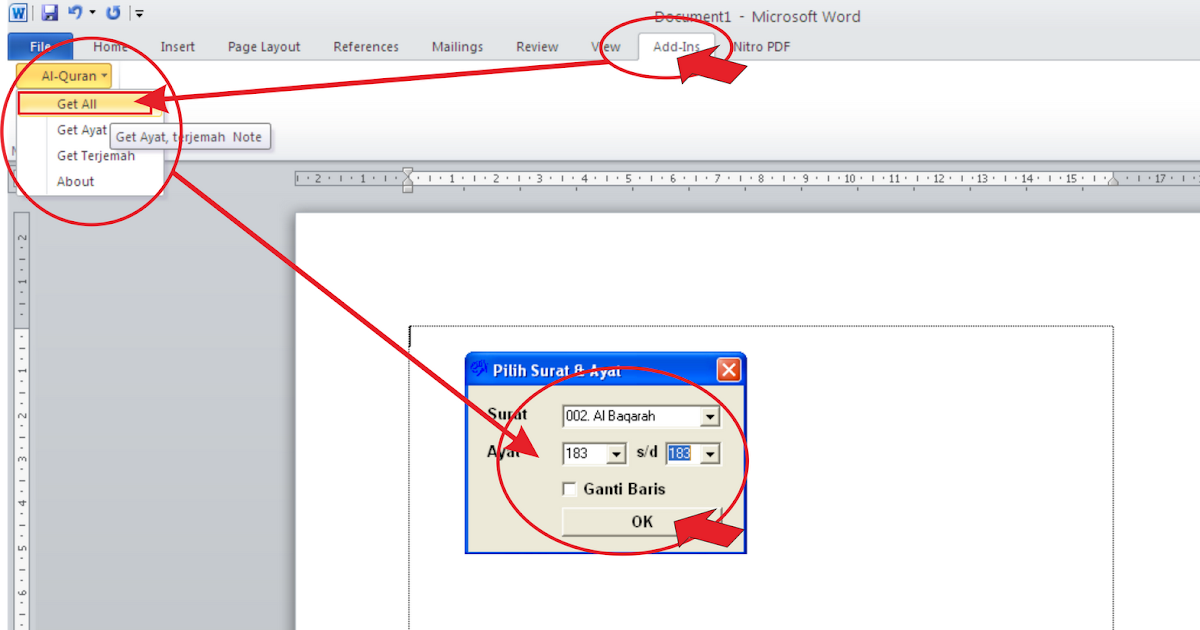Toggle the Ganti Baris checkbox

pyautogui.click(x=569, y=489)
